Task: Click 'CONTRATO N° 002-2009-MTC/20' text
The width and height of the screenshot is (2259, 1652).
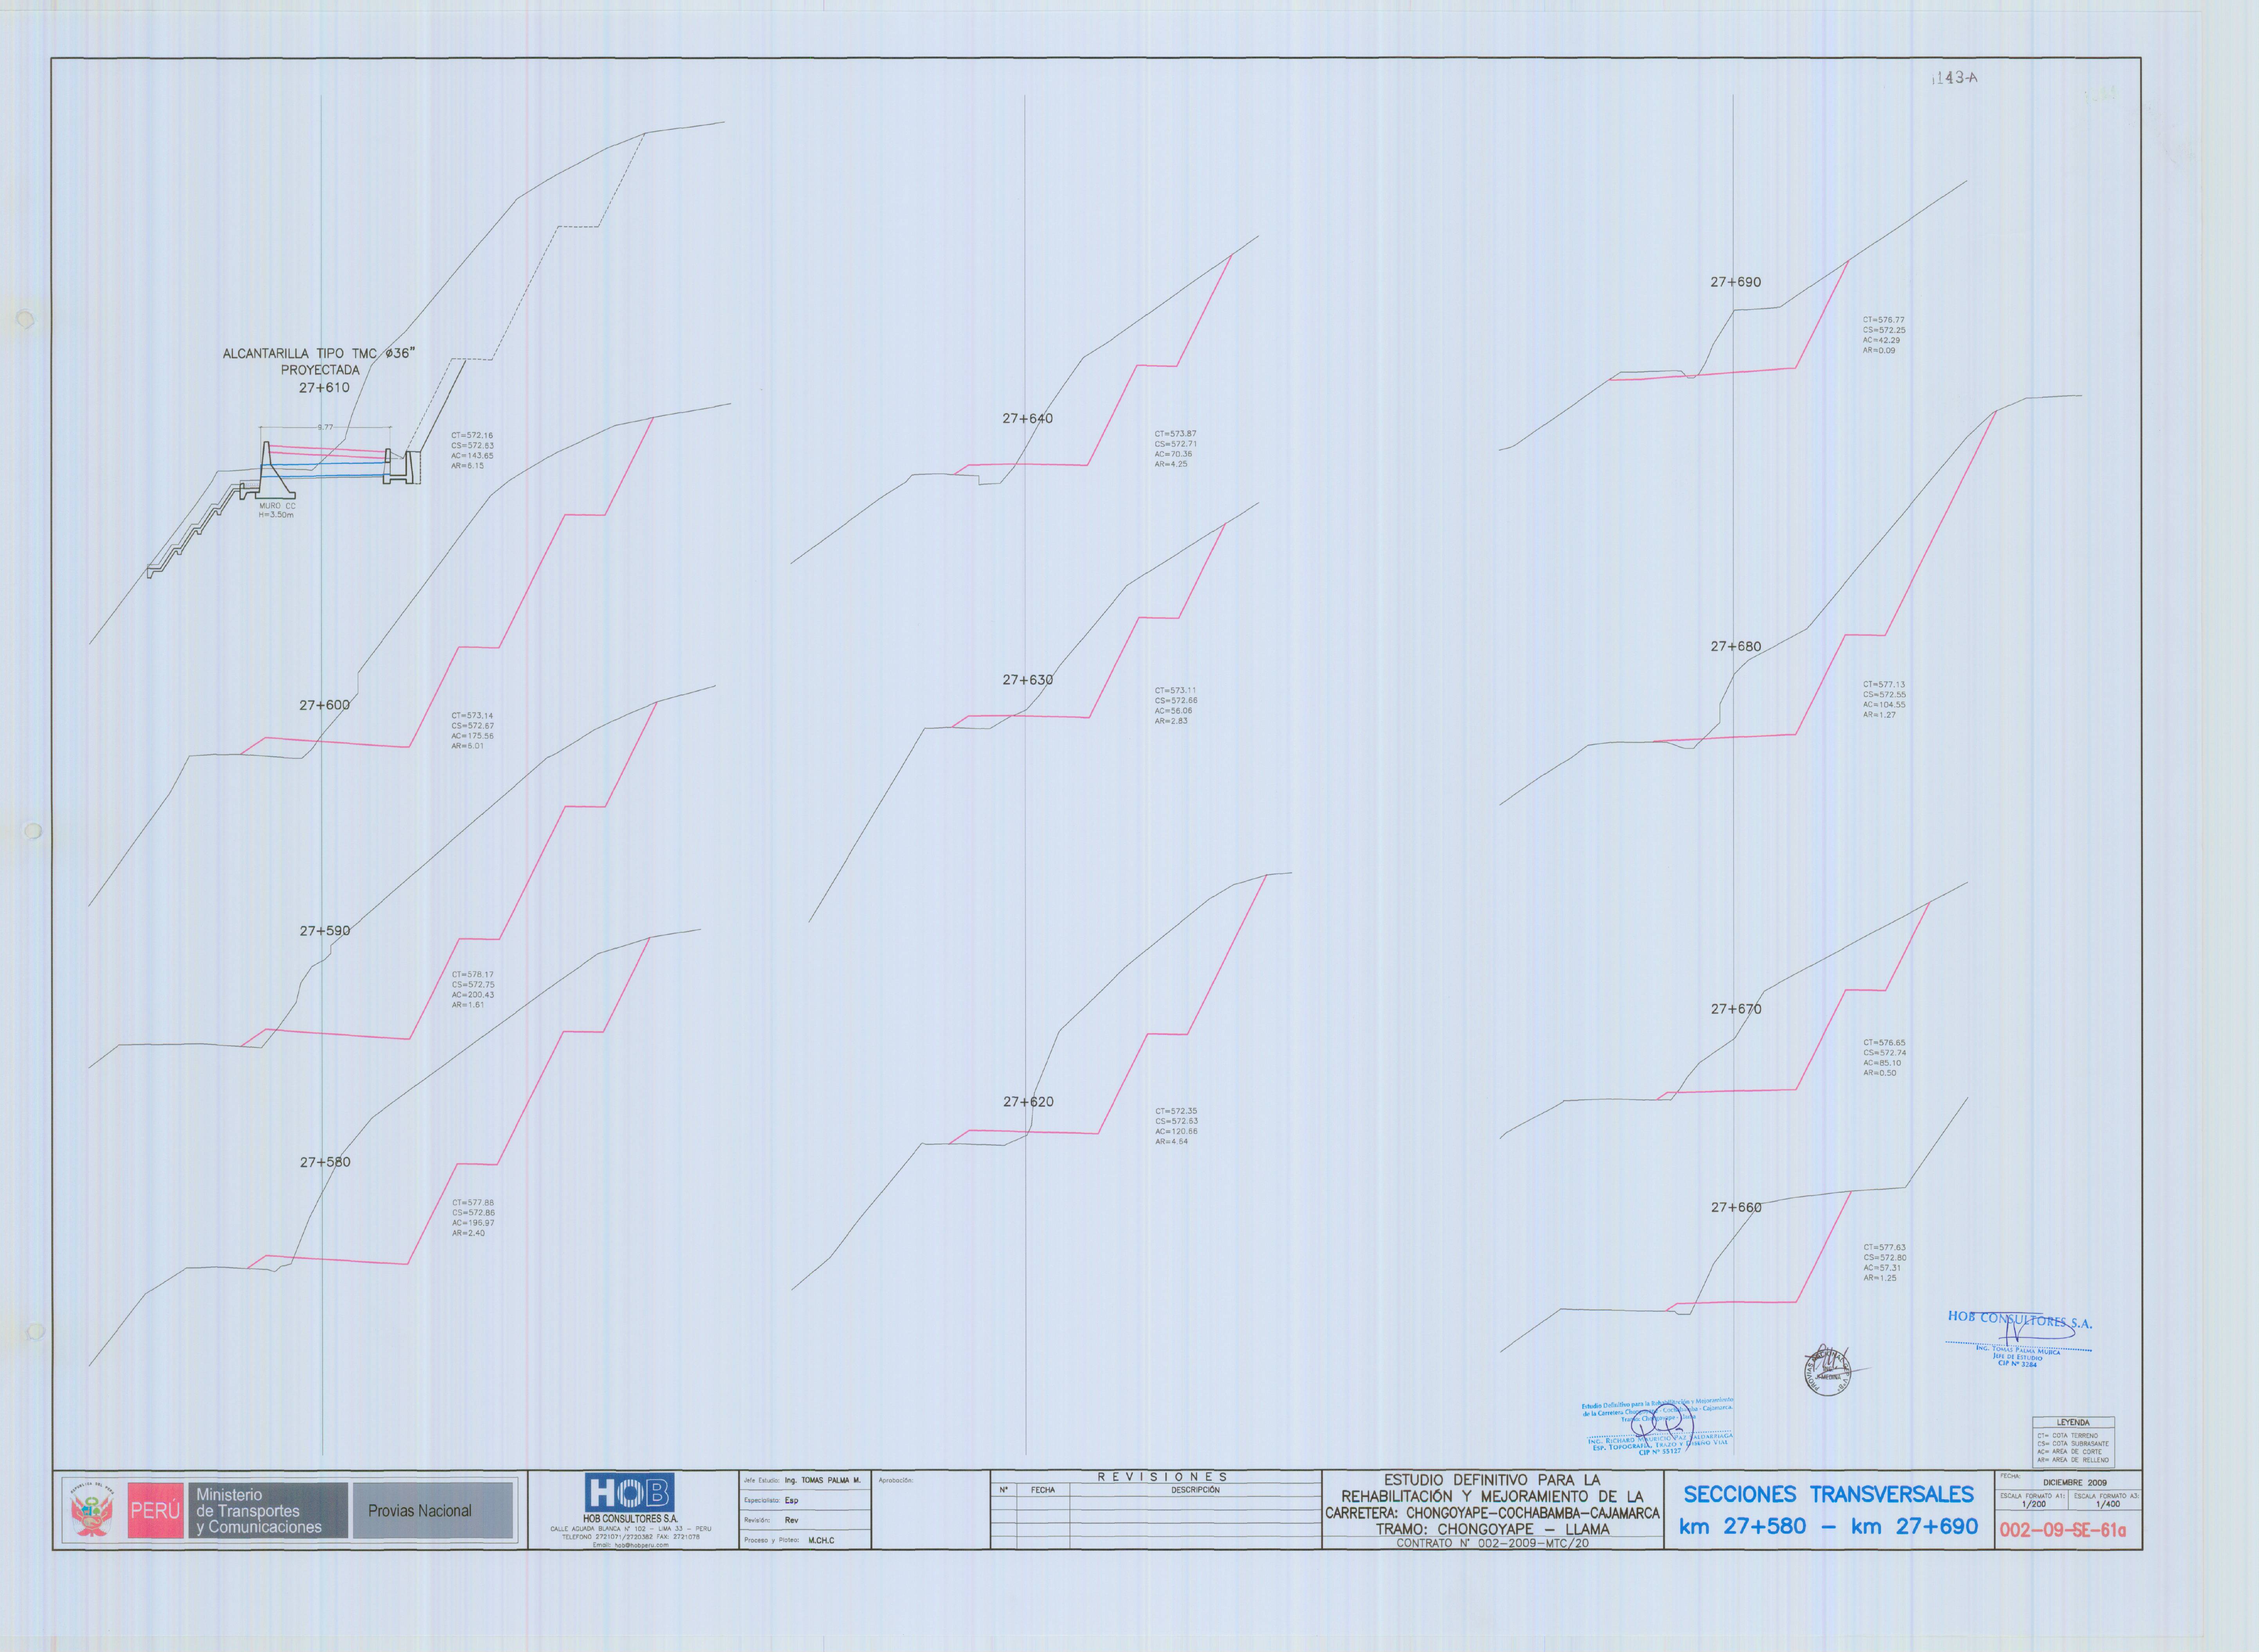Action: coord(1492,1543)
